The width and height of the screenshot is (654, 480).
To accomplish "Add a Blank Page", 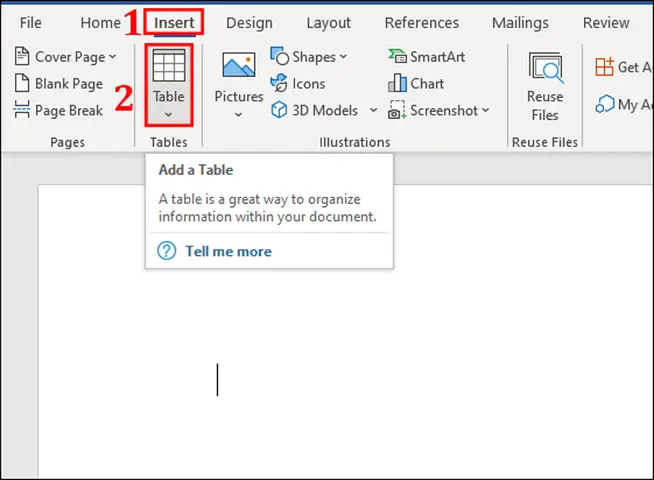I will 59,84.
